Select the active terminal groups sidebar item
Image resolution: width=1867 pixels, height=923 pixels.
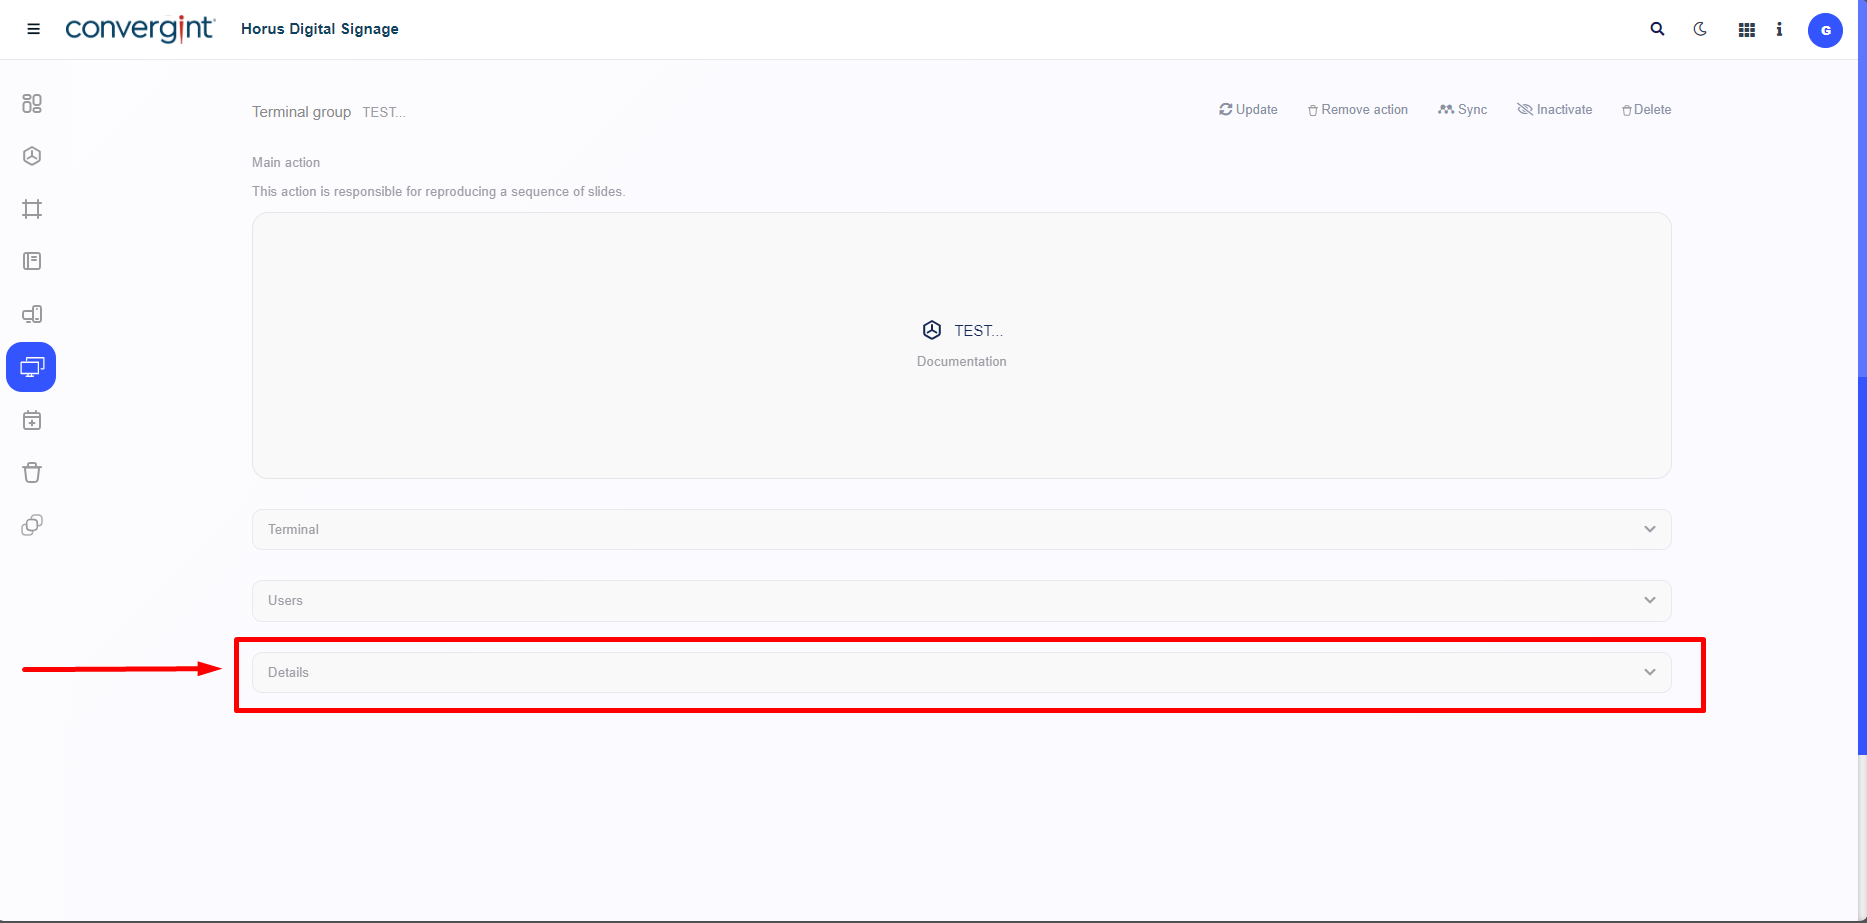click(32, 367)
